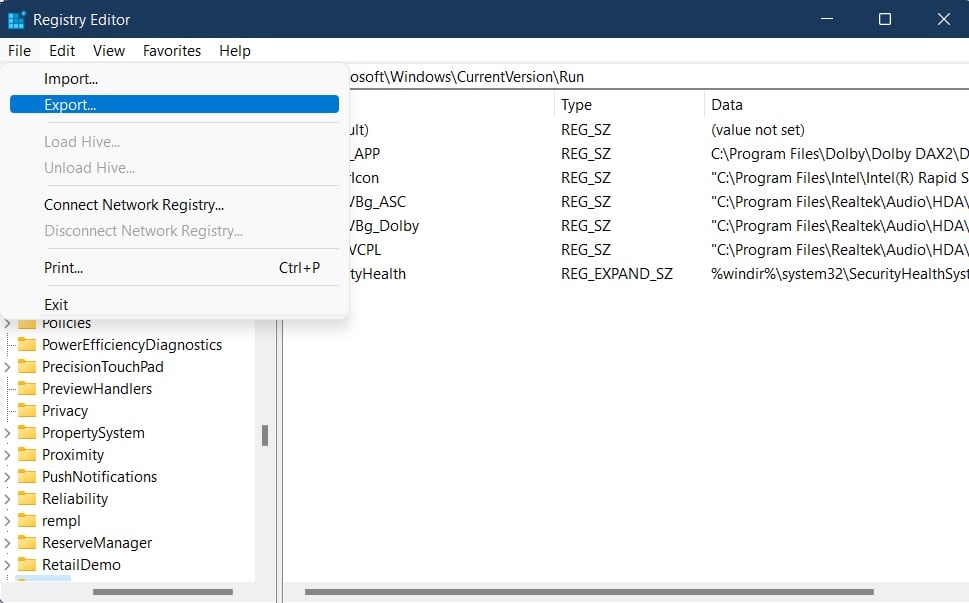The width and height of the screenshot is (969, 603).
Task: Select the RetailDemo tree label
Action: [81, 565]
